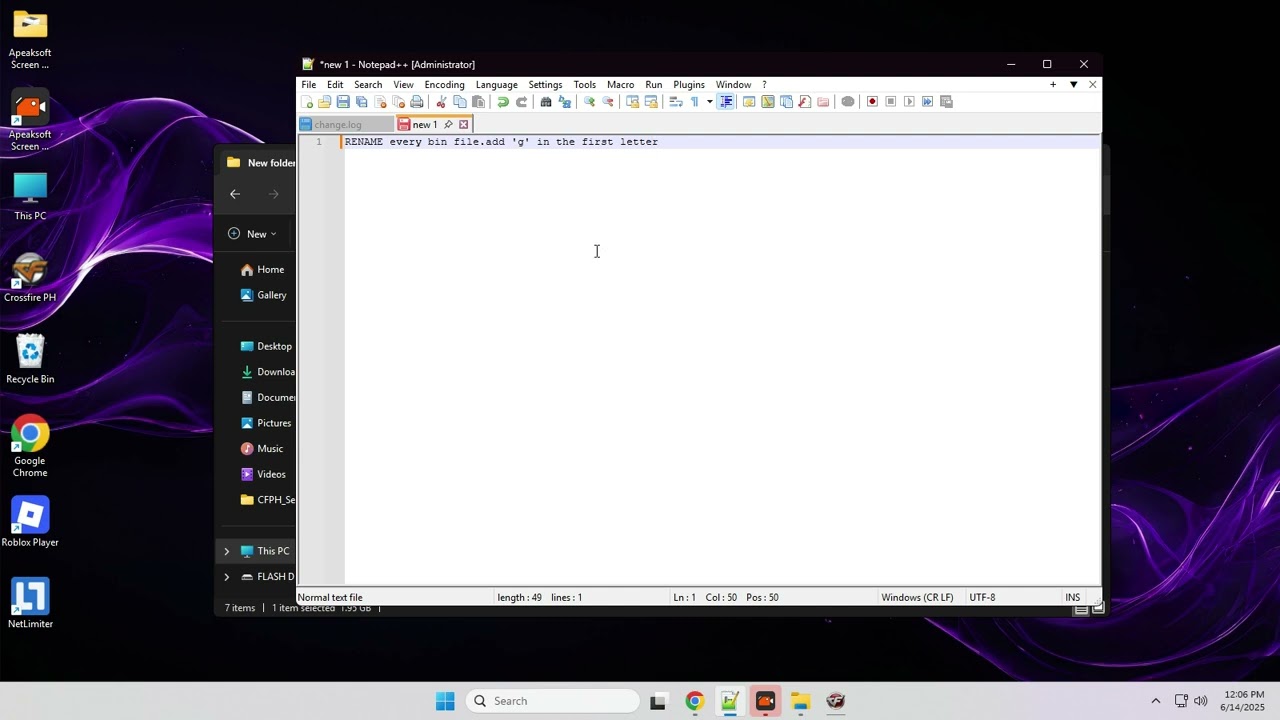Viewport: 1280px width, 720px height.
Task: Toggle the highlighted Indent Guide icon
Action: pyautogui.click(x=726, y=102)
